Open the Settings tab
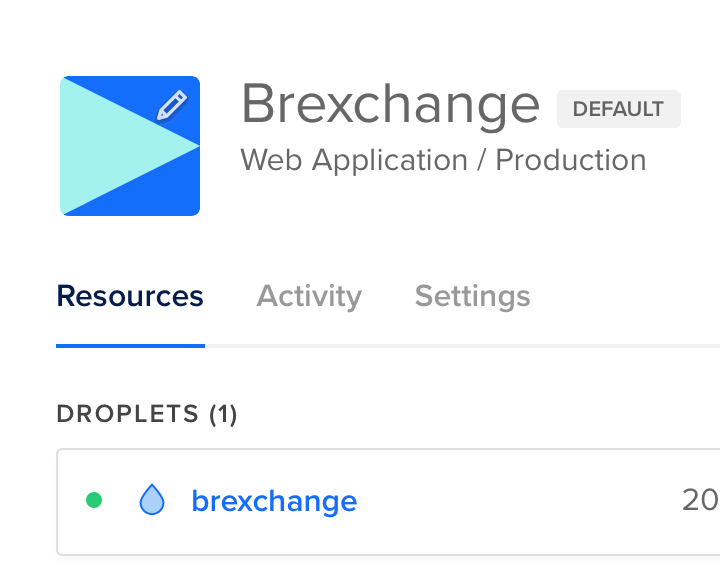This screenshot has height=586, width=720. coord(472,296)
